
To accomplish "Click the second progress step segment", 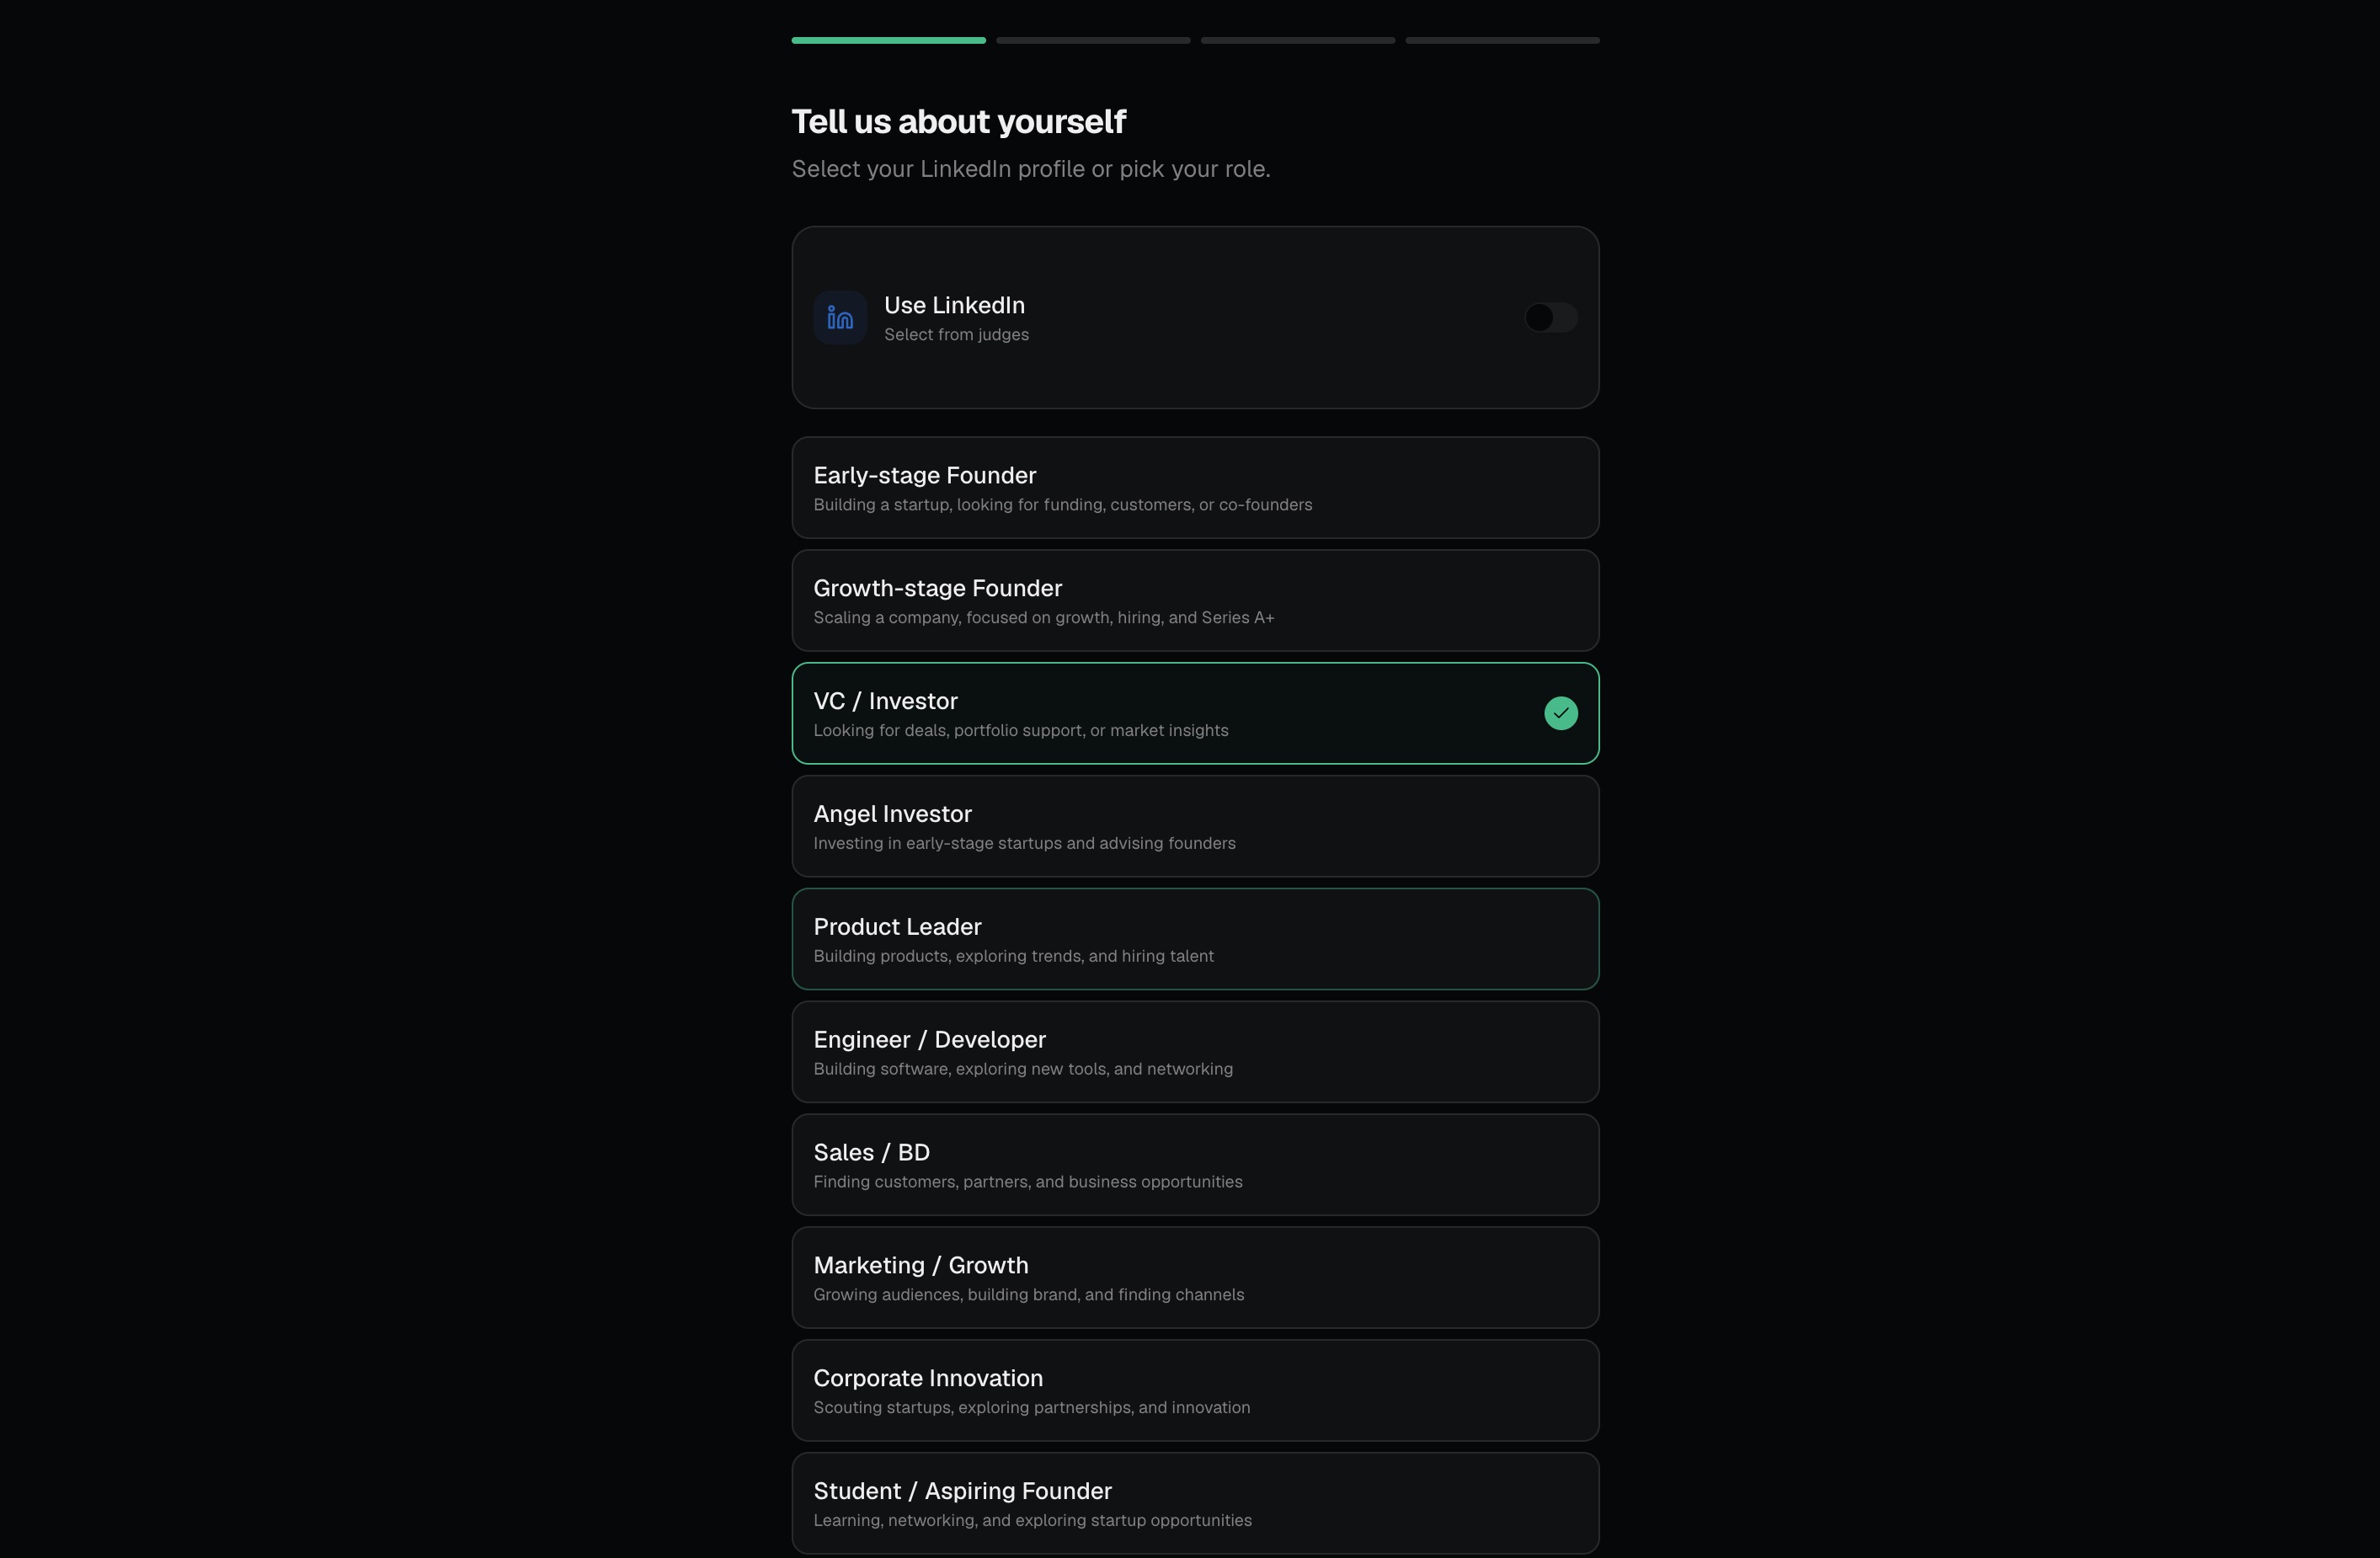I will pos(1093,40).
